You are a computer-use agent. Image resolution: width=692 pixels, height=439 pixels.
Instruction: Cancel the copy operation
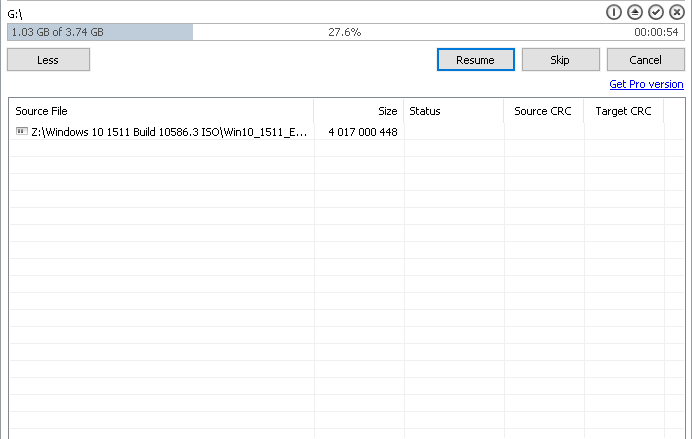646,60
